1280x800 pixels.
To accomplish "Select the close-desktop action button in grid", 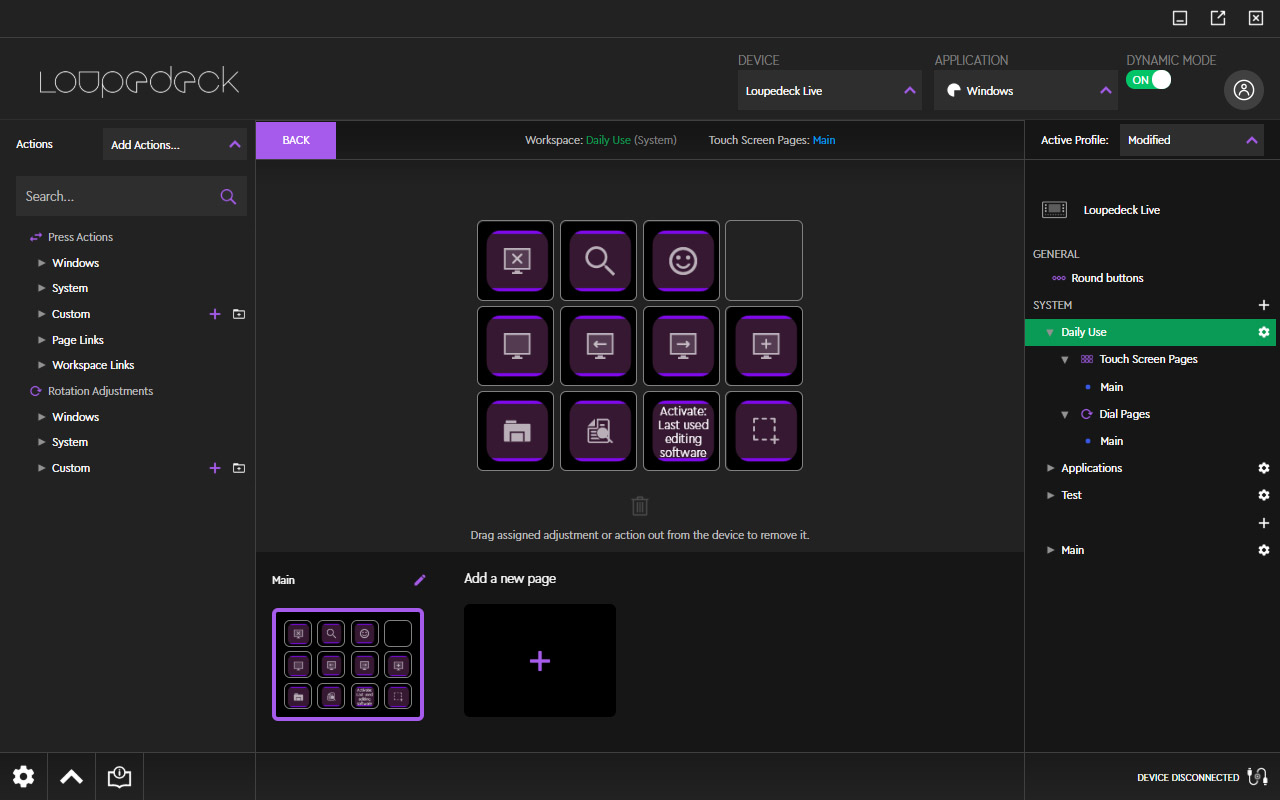I will point(515,260).
